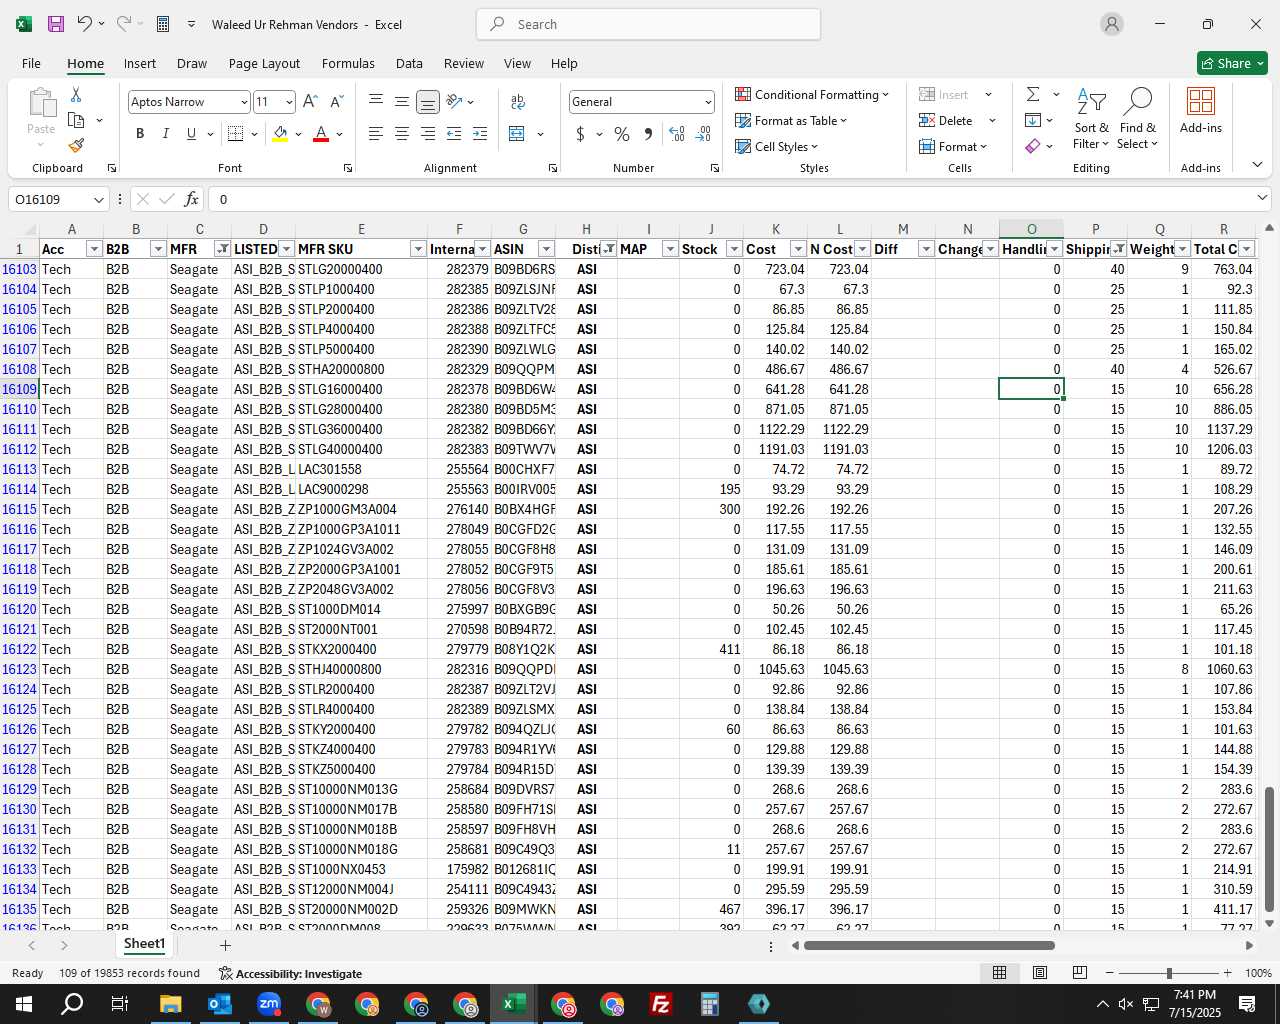Screen dimensions: 1280x1024
Task: Open the Add-ins button
Action: (x=1201, y=110)
